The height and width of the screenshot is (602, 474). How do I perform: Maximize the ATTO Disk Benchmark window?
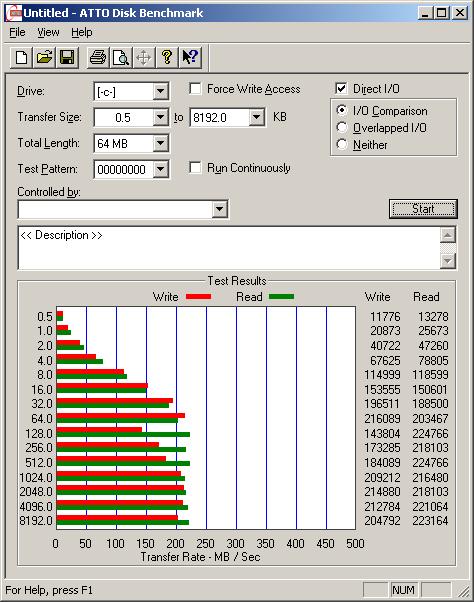pos(441,13)
